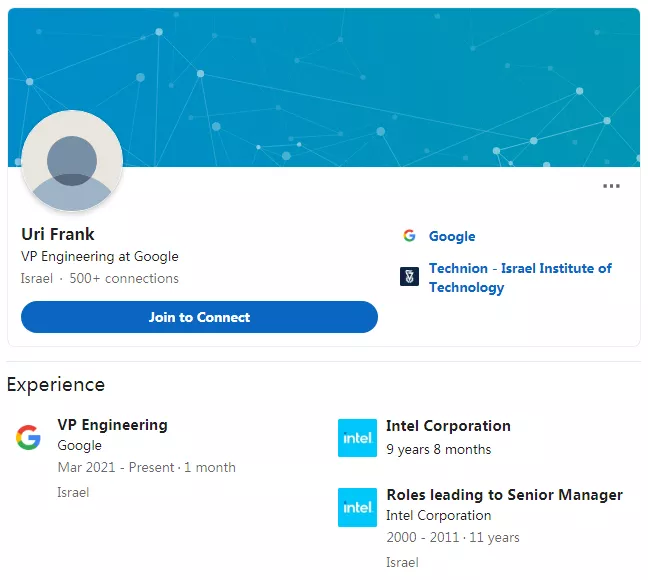This screenshot has height=580, width=648.
Task: Click the default profile avatar picture
Action: click(x=72, y=161)
